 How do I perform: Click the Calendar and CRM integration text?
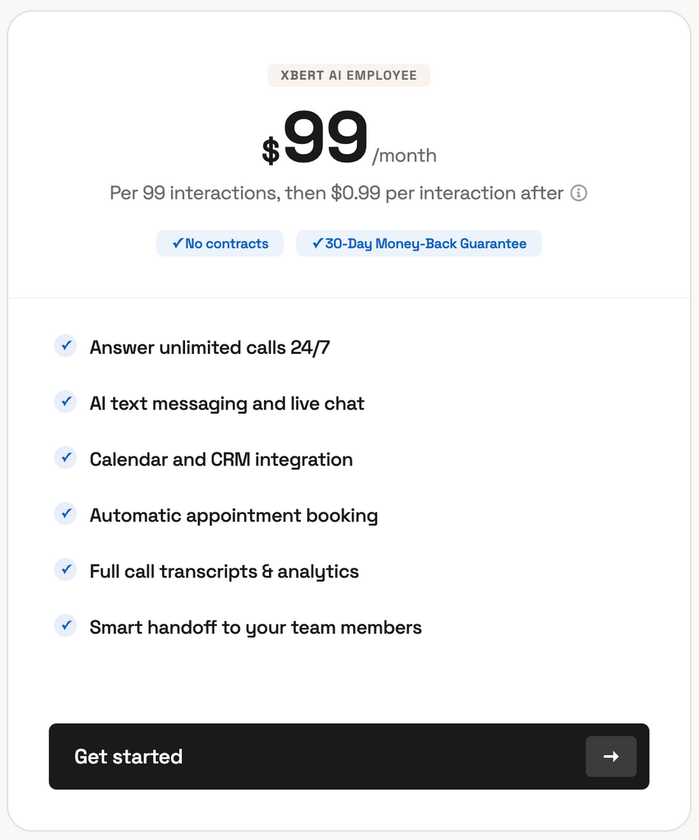point(221,460)
